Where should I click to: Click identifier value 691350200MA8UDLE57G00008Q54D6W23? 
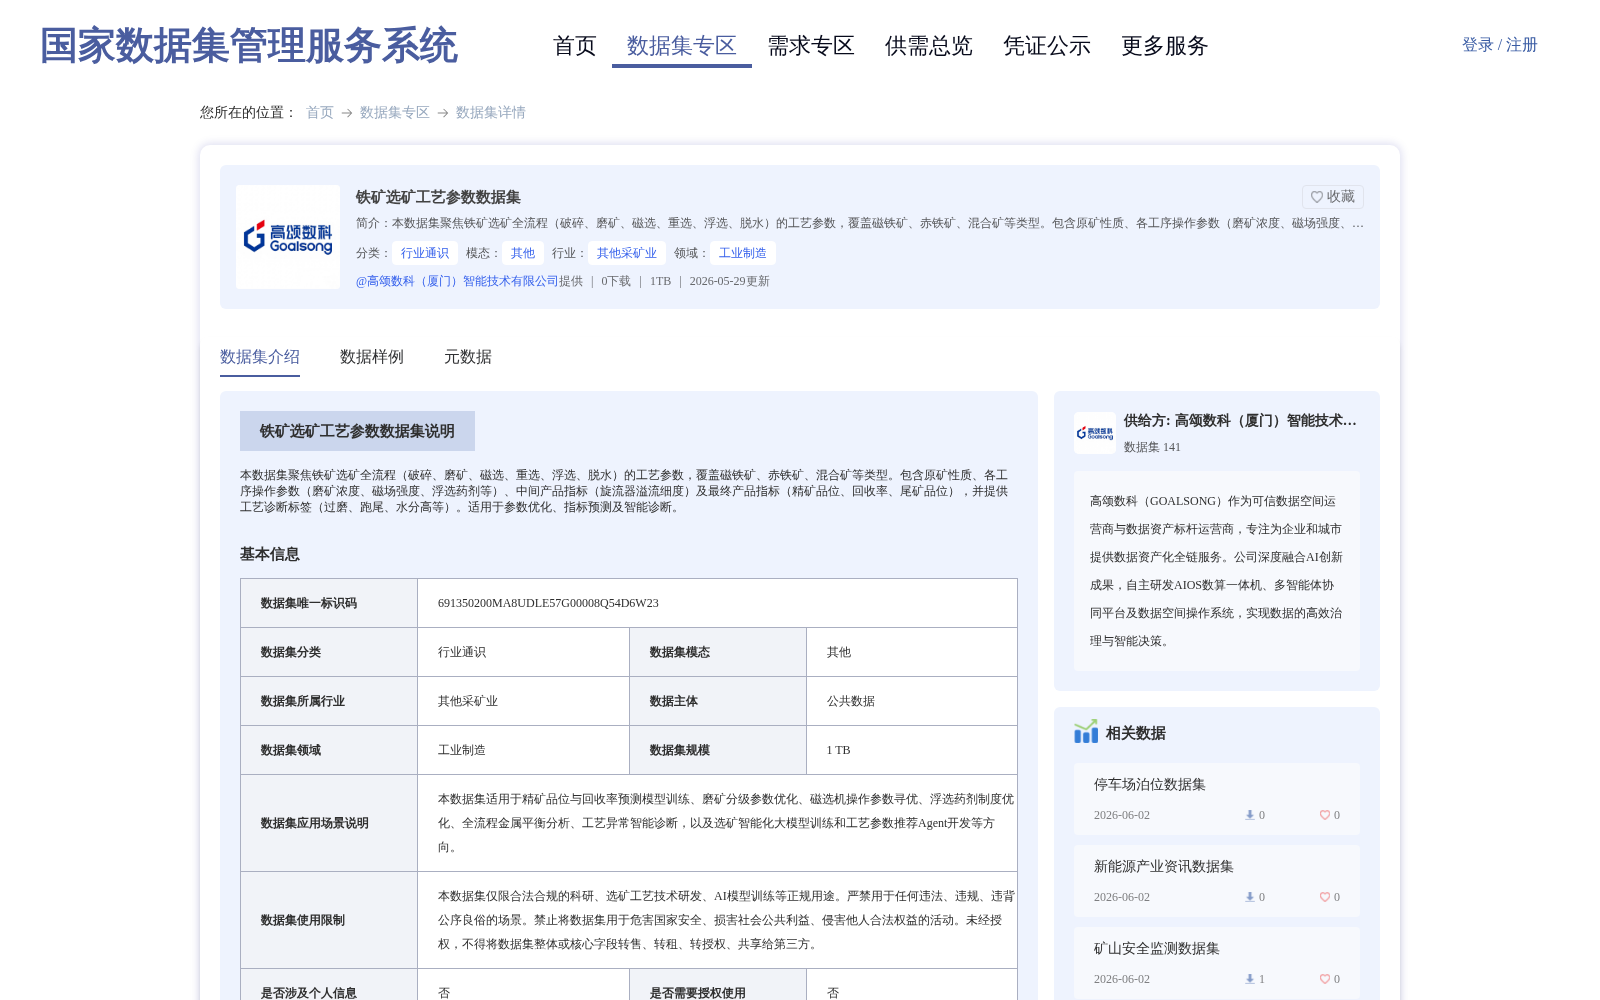pyautogui.click(x=548, y=603)
